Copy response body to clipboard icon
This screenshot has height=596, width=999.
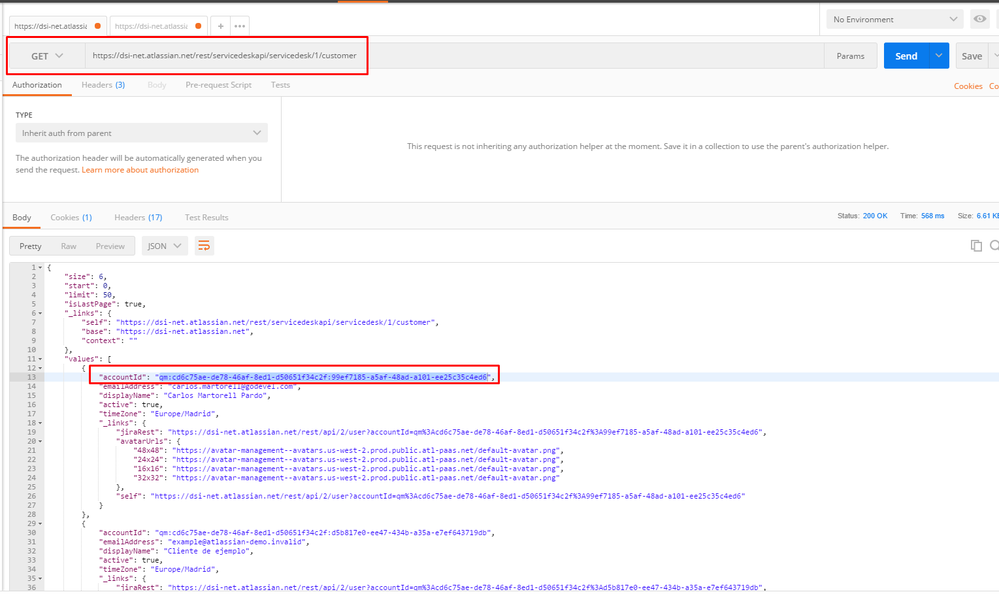[x=976, y=245]
